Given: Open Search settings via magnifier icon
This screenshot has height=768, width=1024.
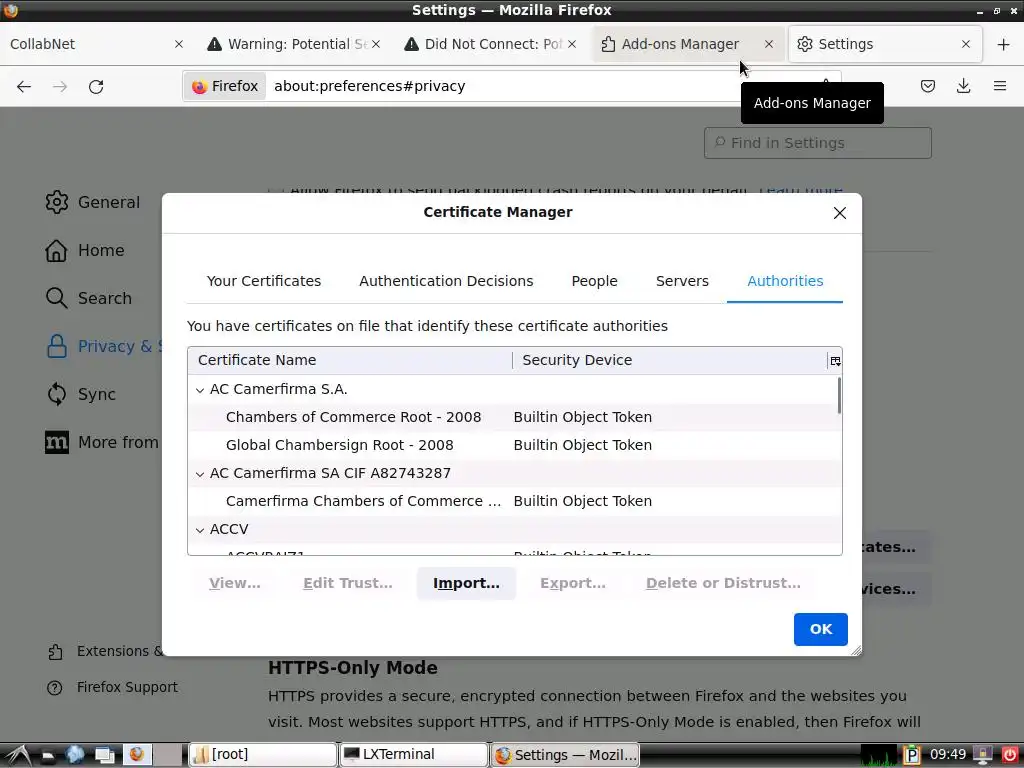Looking at the screenshot, I should (x=57, y=298).
